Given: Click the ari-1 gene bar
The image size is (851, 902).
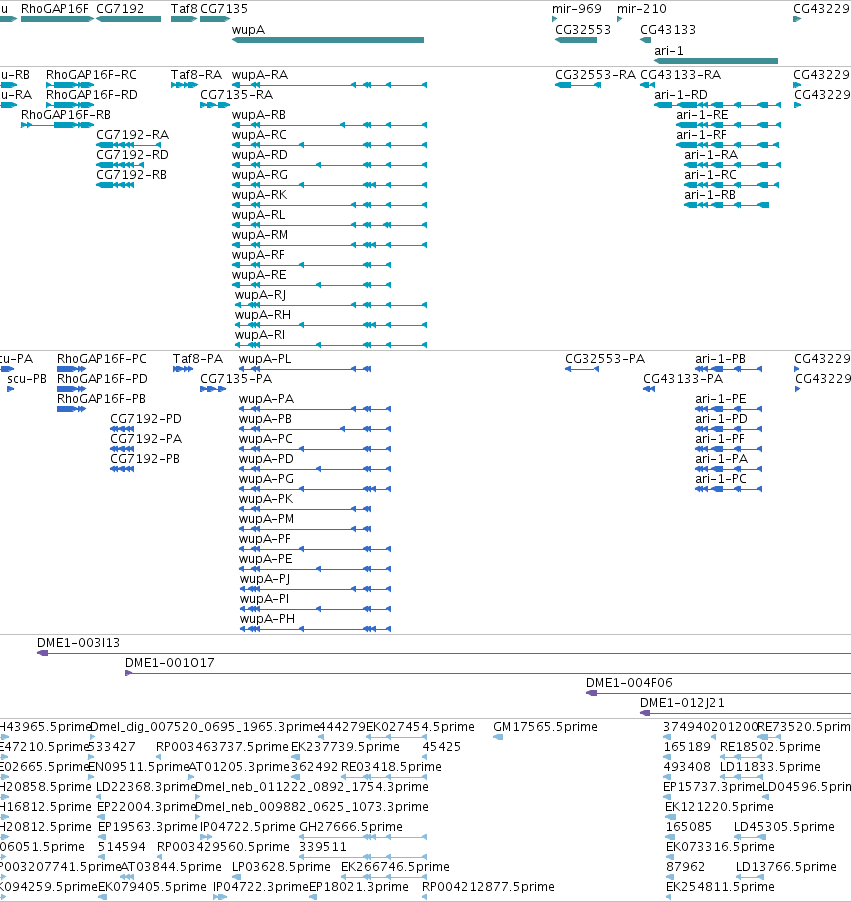Looking at the screenshot, I should 716,61.
